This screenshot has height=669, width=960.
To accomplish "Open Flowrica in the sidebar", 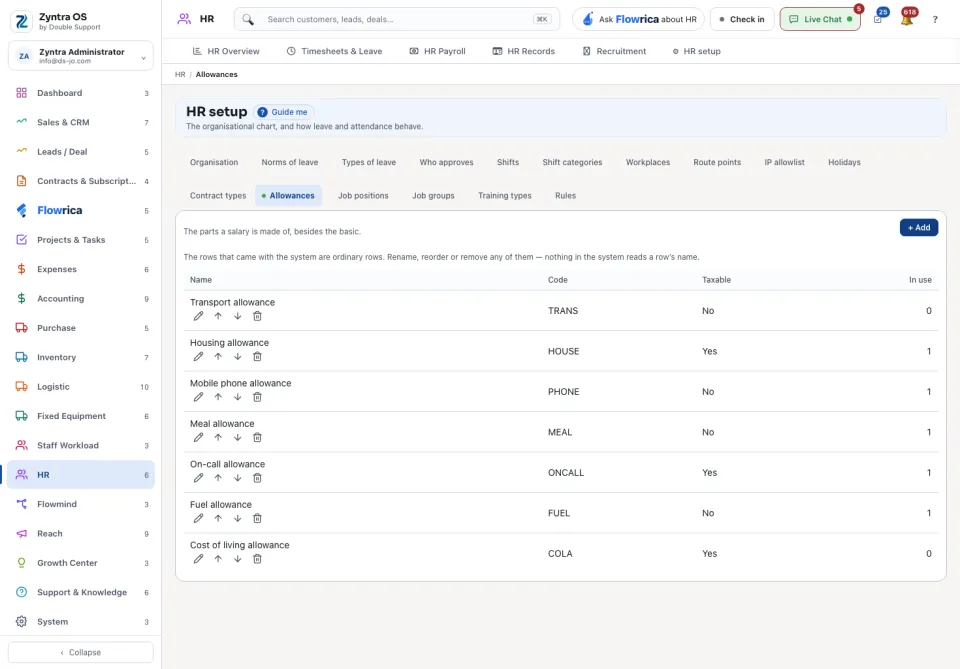I will tap(81, 211).
